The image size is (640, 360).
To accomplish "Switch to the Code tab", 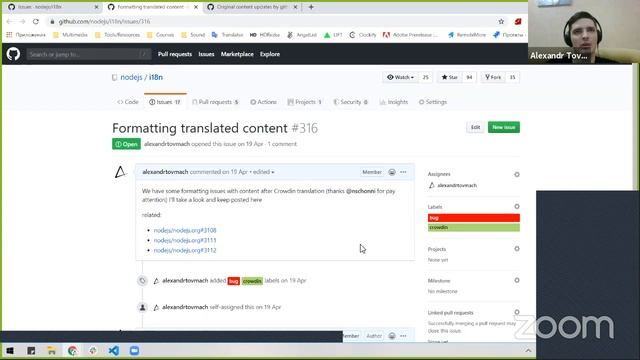I will (128, 102).
